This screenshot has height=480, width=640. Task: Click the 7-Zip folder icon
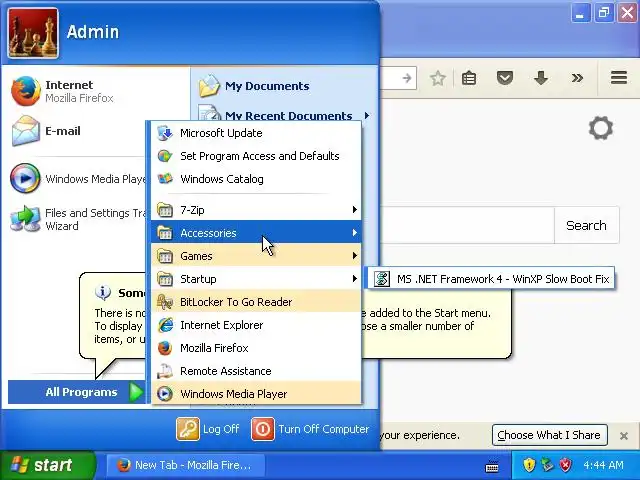click(x=165, y=210)
